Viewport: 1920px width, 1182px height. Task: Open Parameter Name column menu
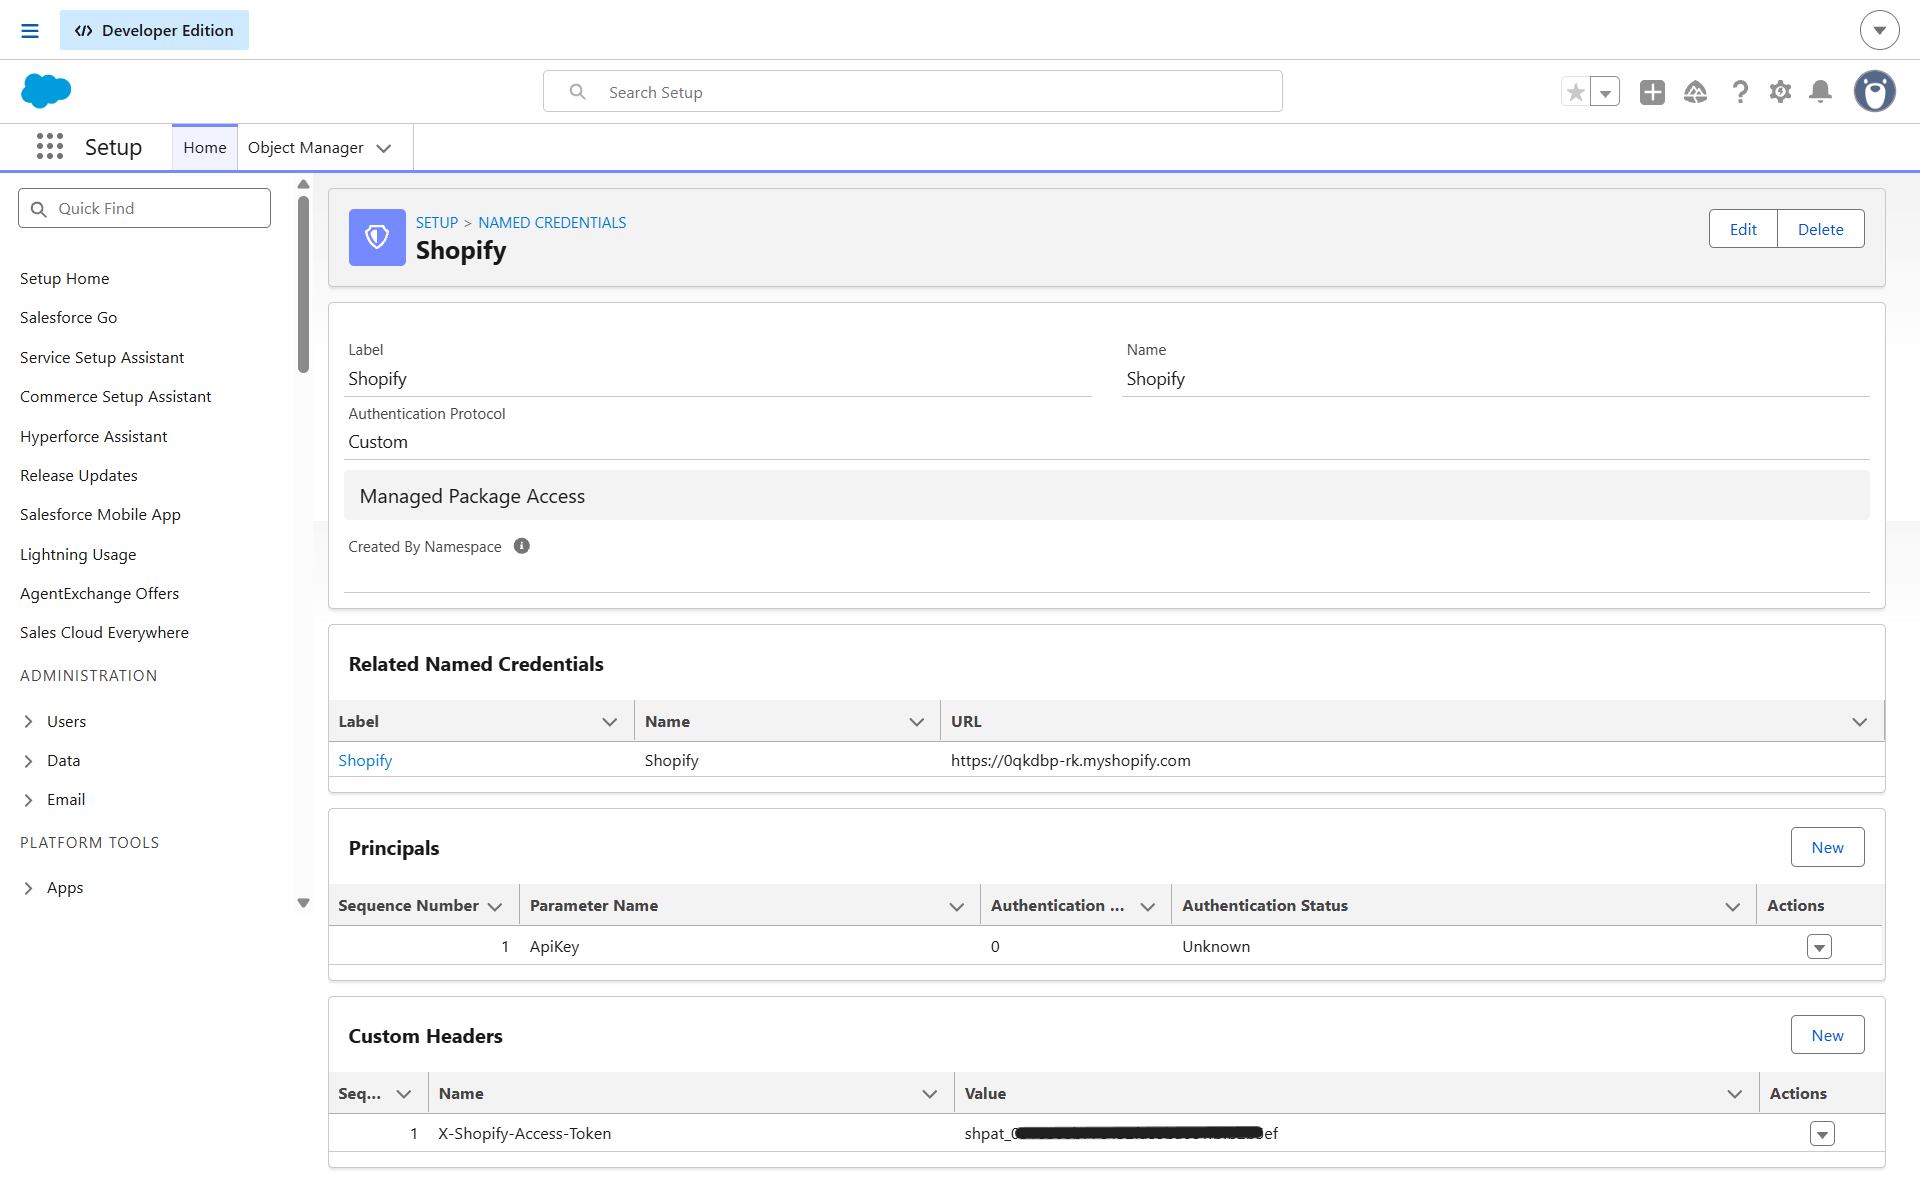pyautogui.click(x=956, y=905)
